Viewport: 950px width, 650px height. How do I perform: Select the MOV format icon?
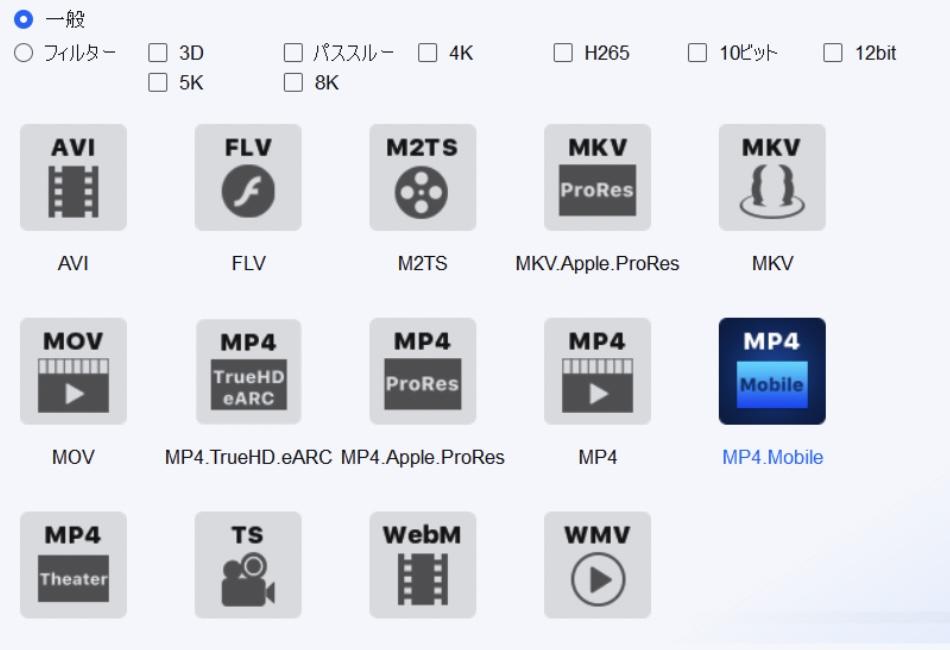73,371
